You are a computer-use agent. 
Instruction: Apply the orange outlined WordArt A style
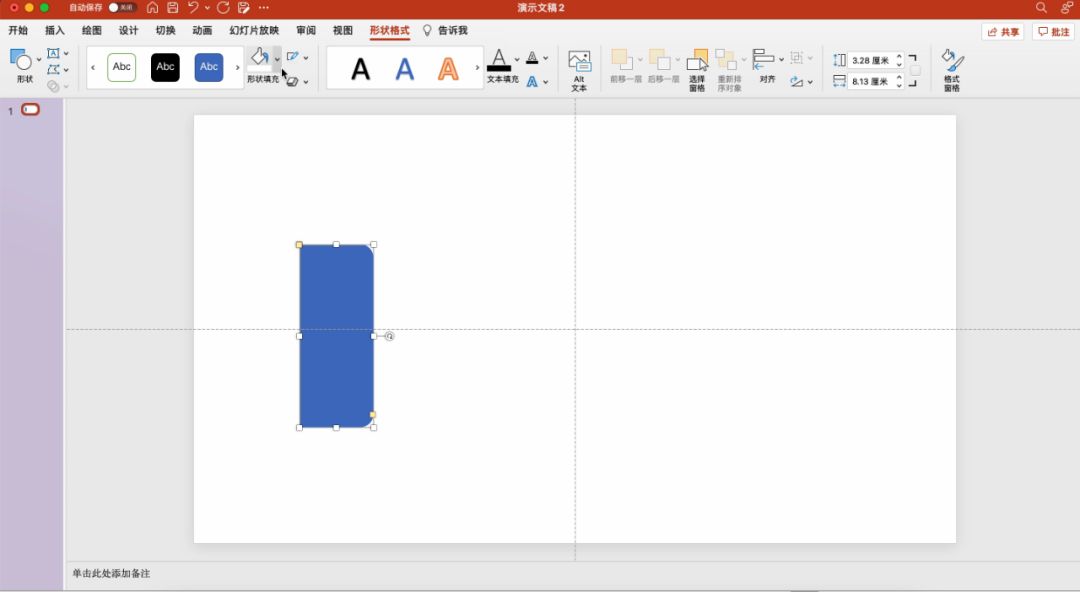[448, 68]
